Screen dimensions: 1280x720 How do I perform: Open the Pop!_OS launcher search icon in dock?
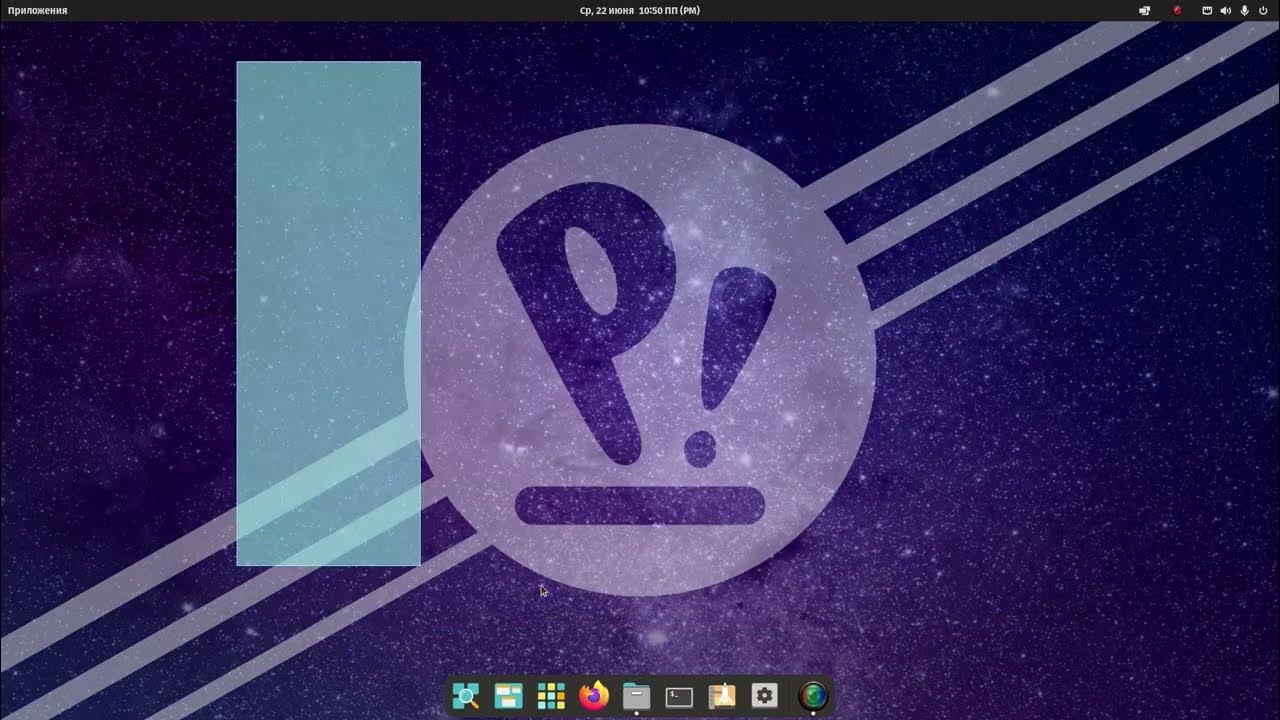466,696
